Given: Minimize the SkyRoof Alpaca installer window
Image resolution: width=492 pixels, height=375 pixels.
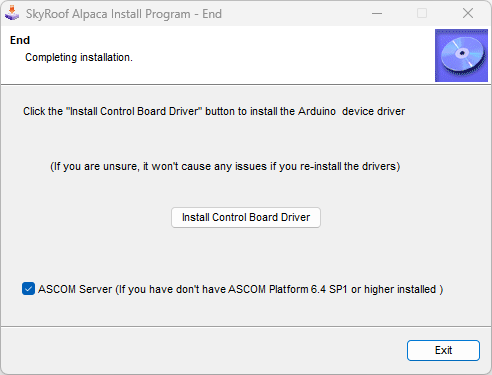Looking at the screenshot, I should click(377, 14).
